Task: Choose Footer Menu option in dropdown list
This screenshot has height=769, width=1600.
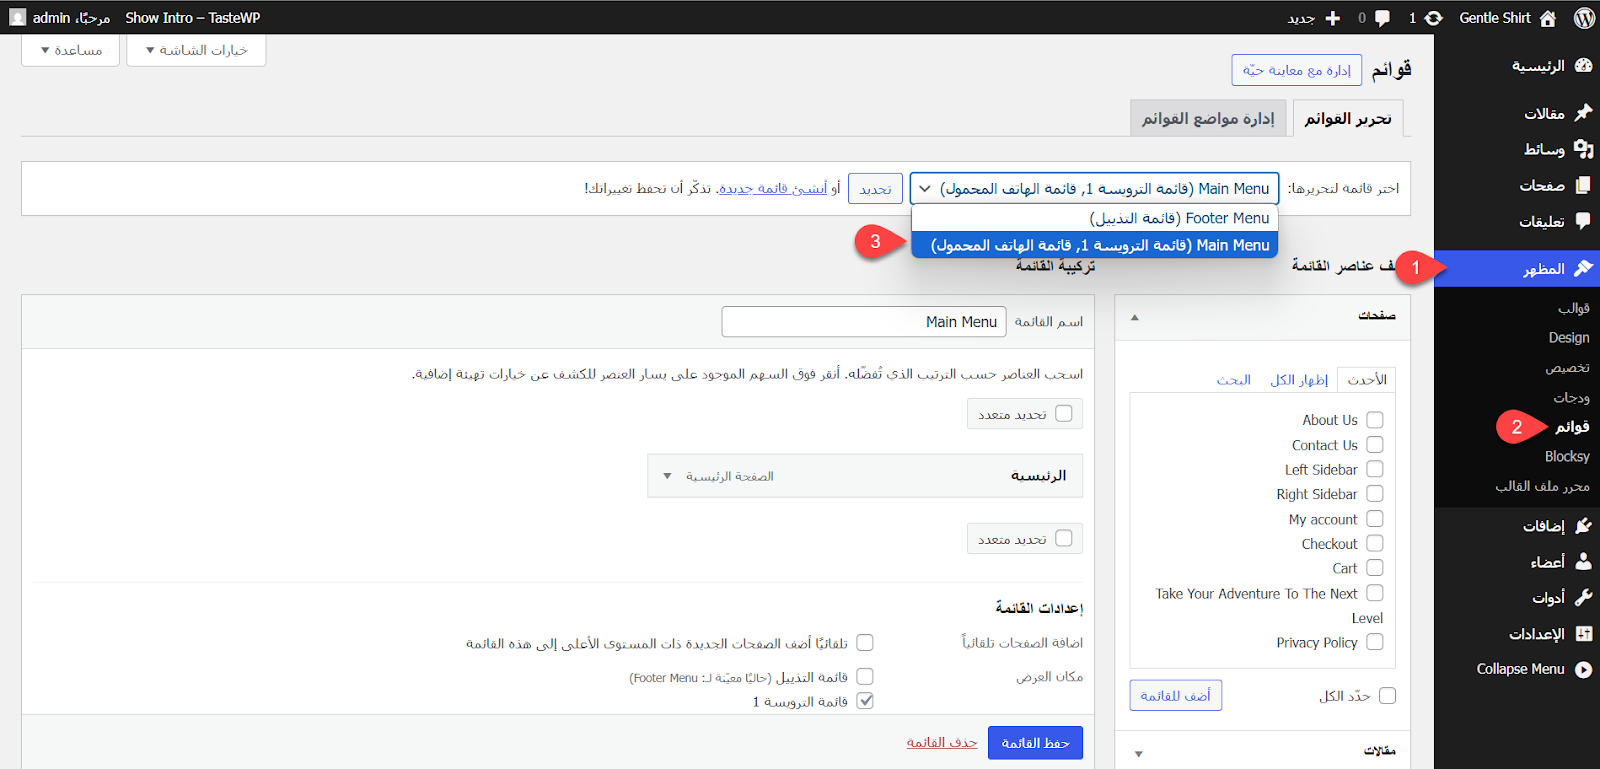Action: [x=1095, y=218]
